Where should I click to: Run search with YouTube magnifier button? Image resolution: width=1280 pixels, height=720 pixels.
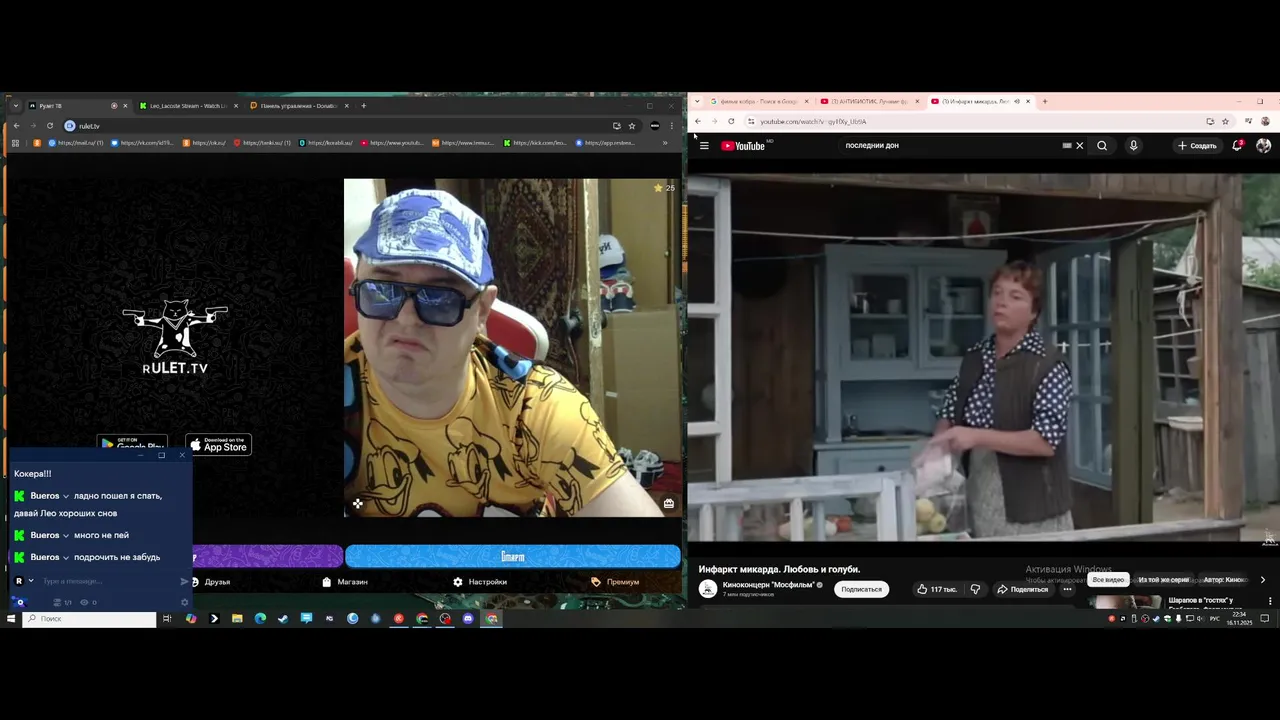coord(1102,146)
